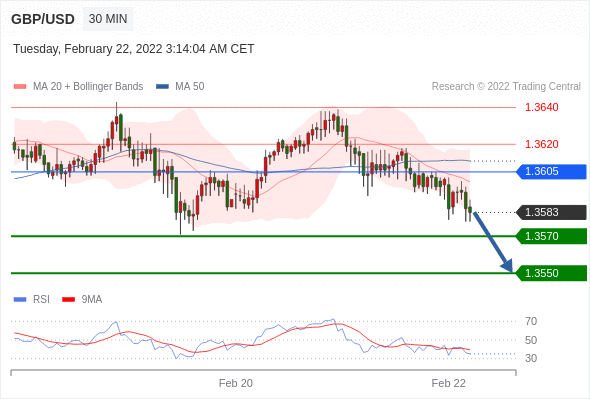Screen dimensions: 590x400
Task: Click the RSI blue legend swatch
Action: point(20,300)
